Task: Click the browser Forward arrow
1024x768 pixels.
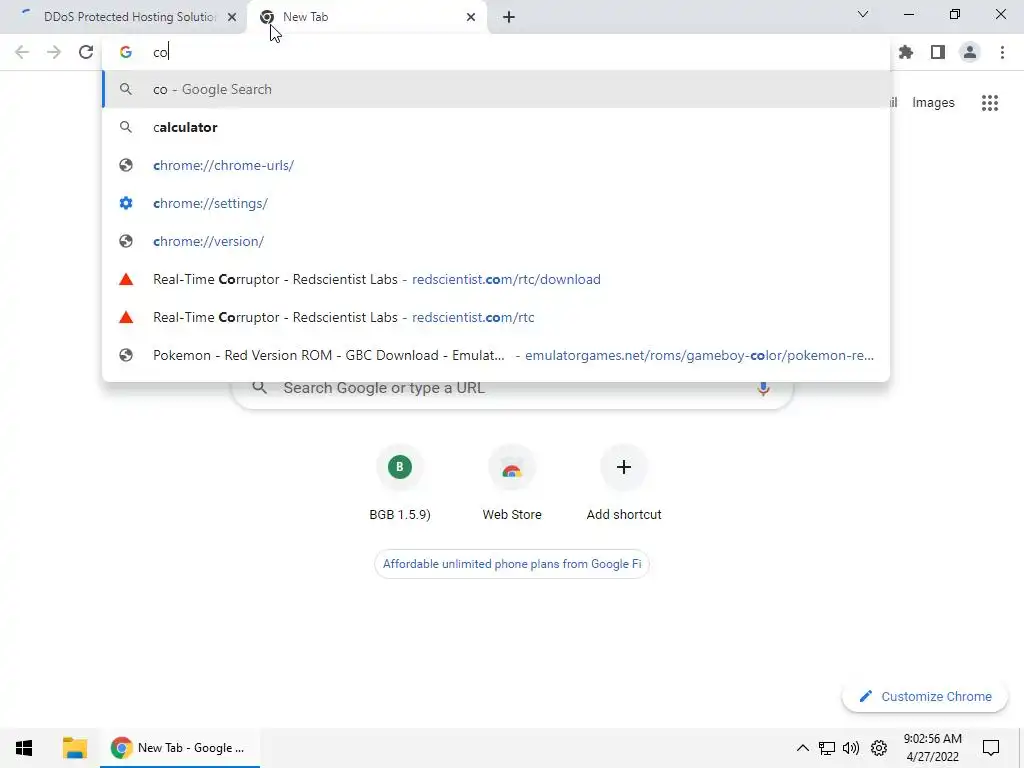Action: pos(54,52)
